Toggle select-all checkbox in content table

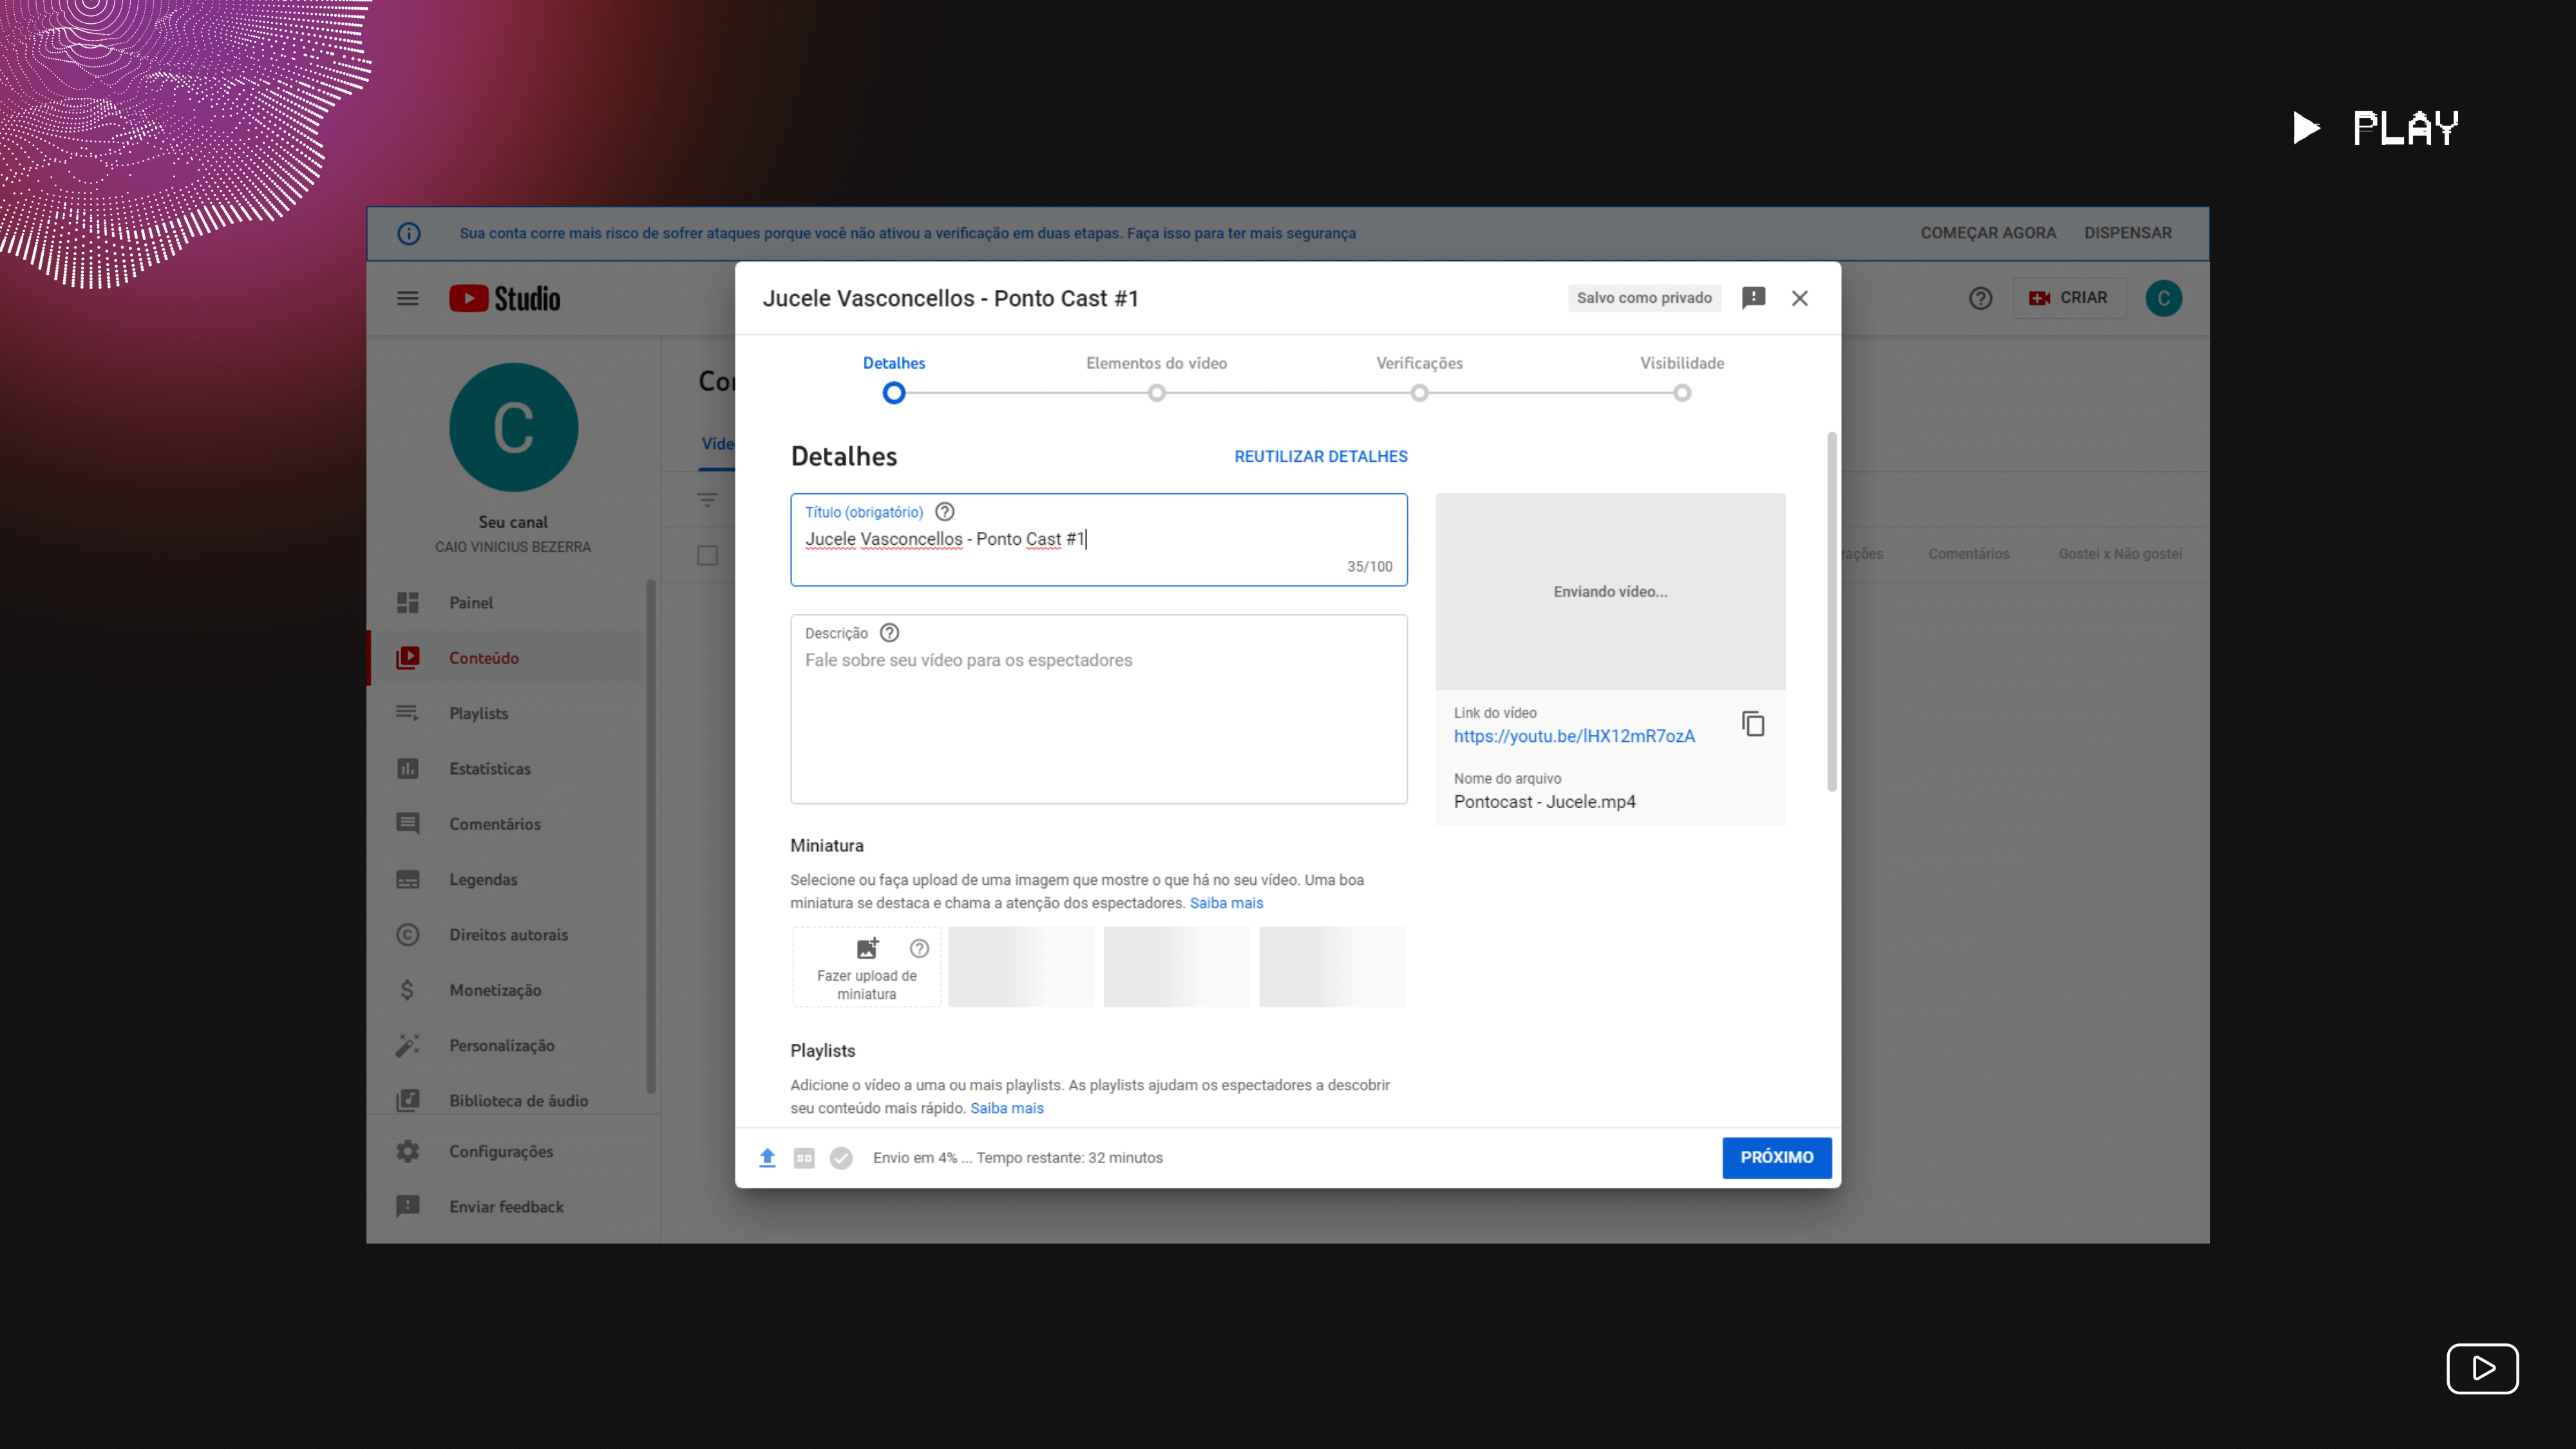[707, 555]
